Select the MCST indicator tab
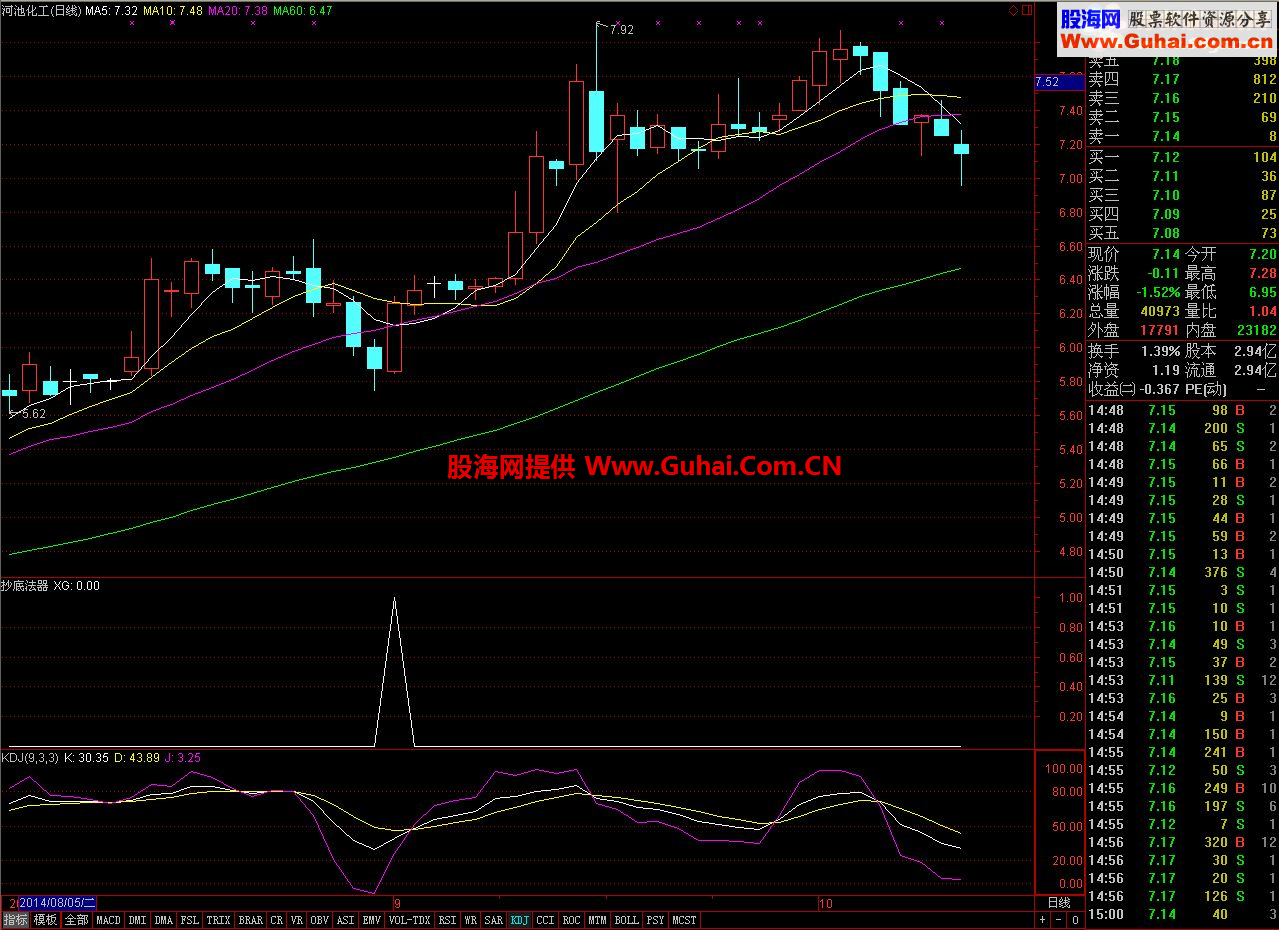This screenshot has height=930, width=1279. tap(683, 919)
